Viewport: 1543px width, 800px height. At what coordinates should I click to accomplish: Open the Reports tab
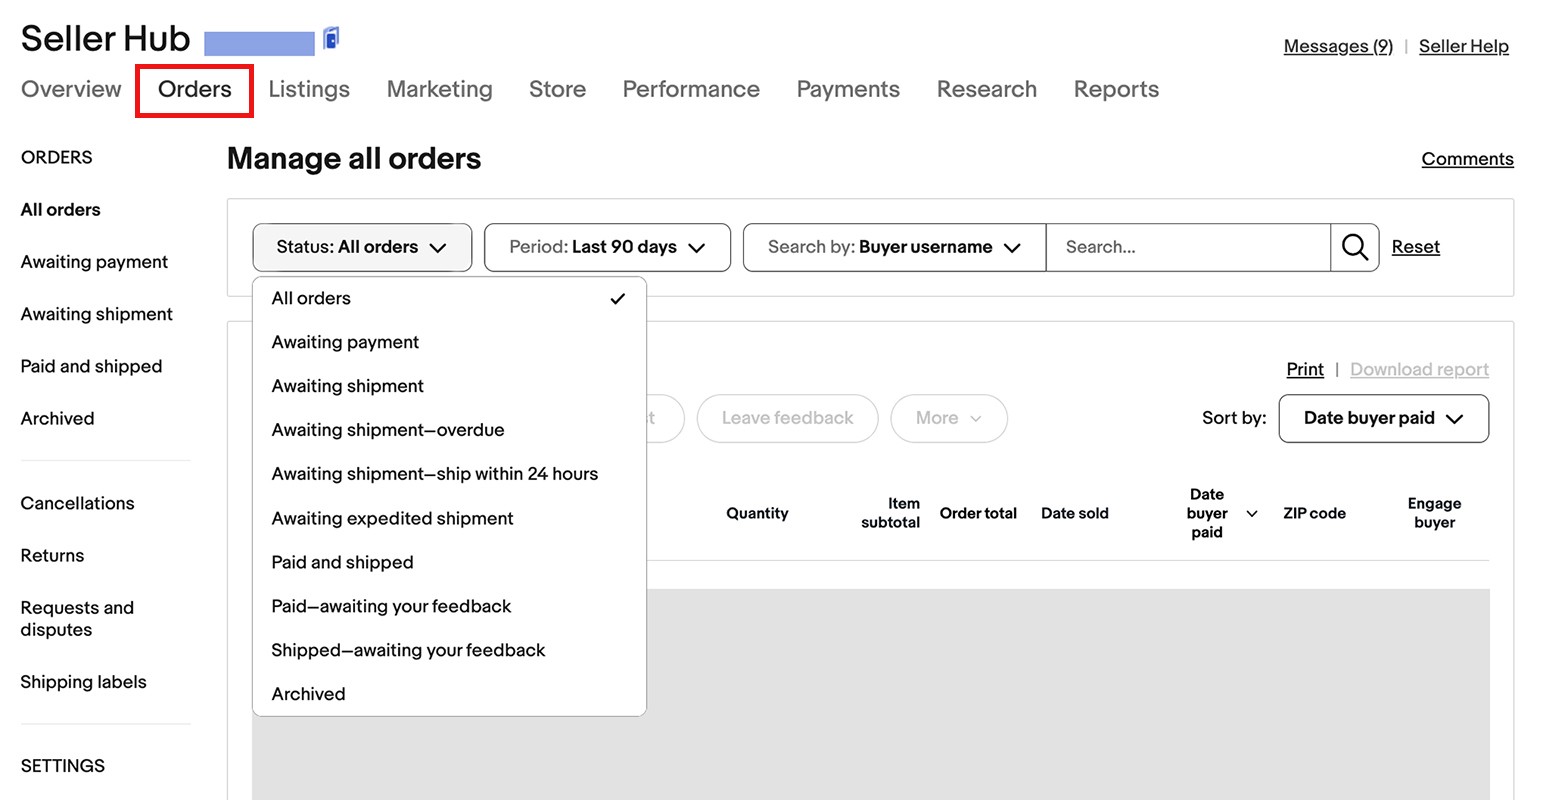[x=1116, y=89]
